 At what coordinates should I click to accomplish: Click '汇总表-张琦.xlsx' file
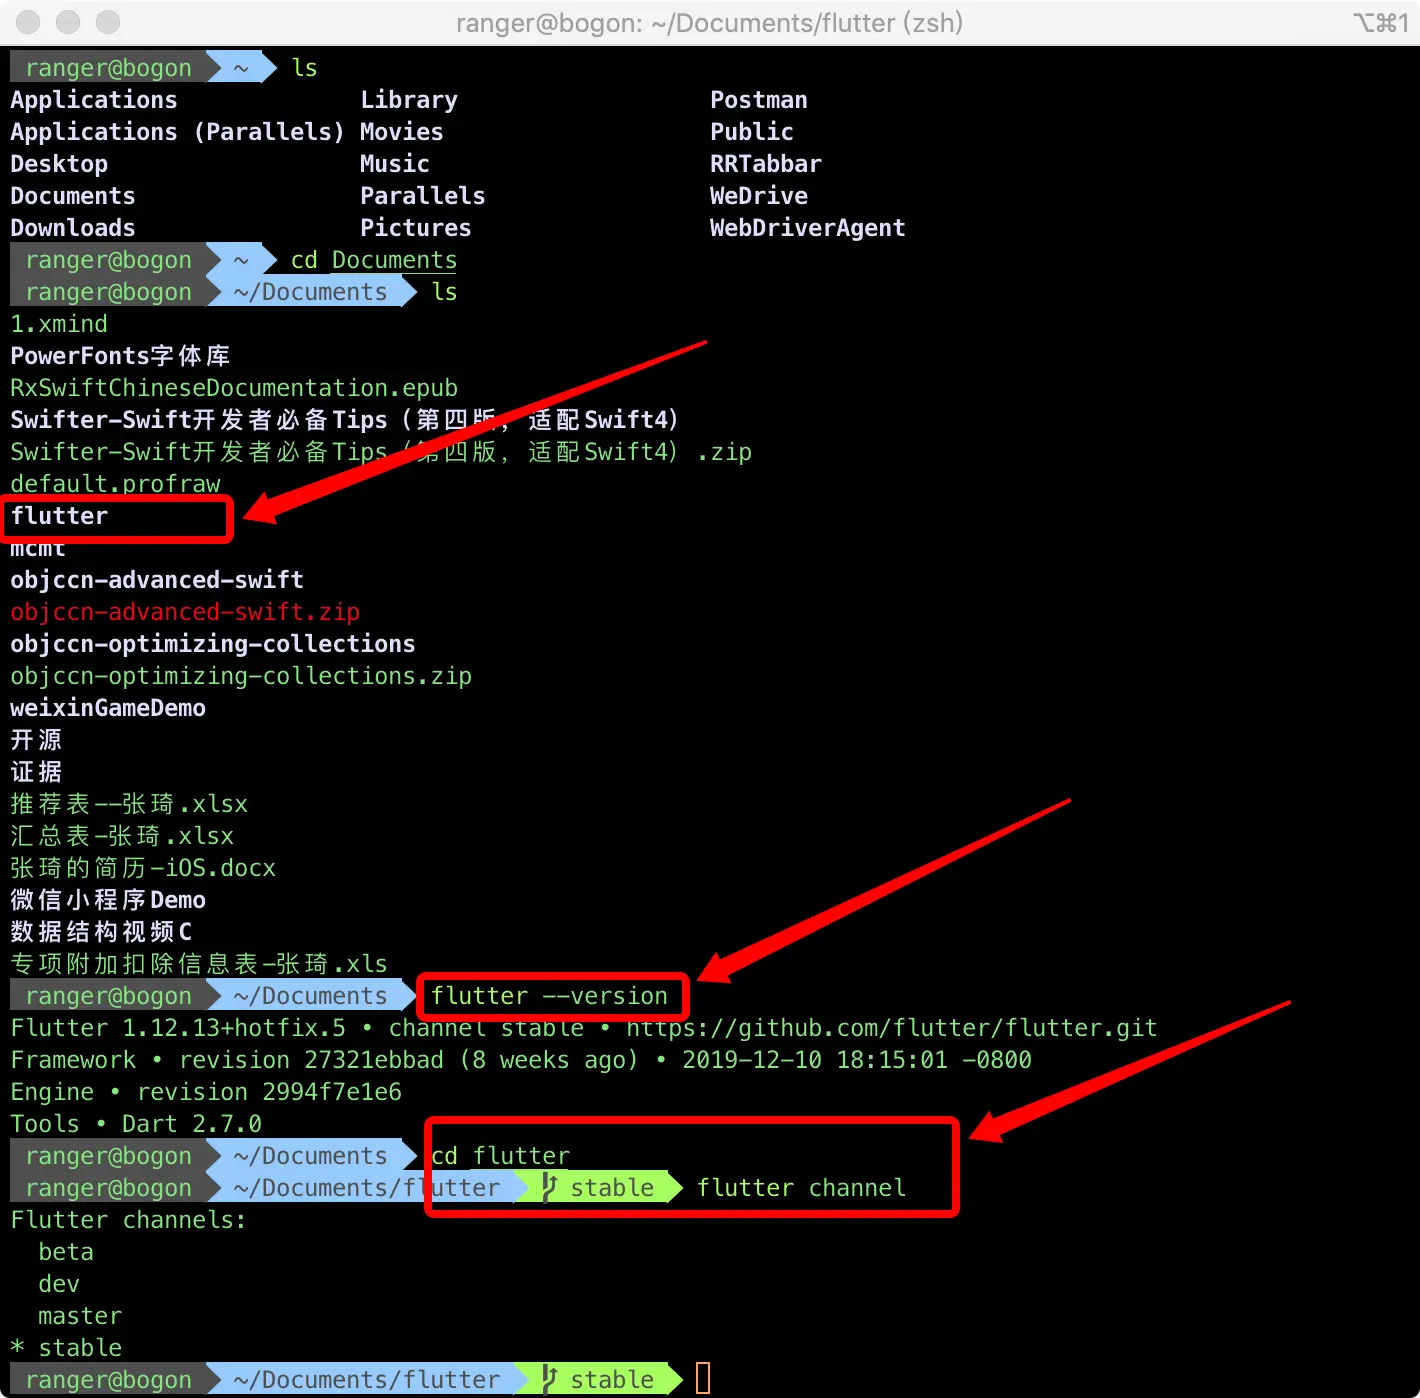pyautogui.click(x=122, y=836)
